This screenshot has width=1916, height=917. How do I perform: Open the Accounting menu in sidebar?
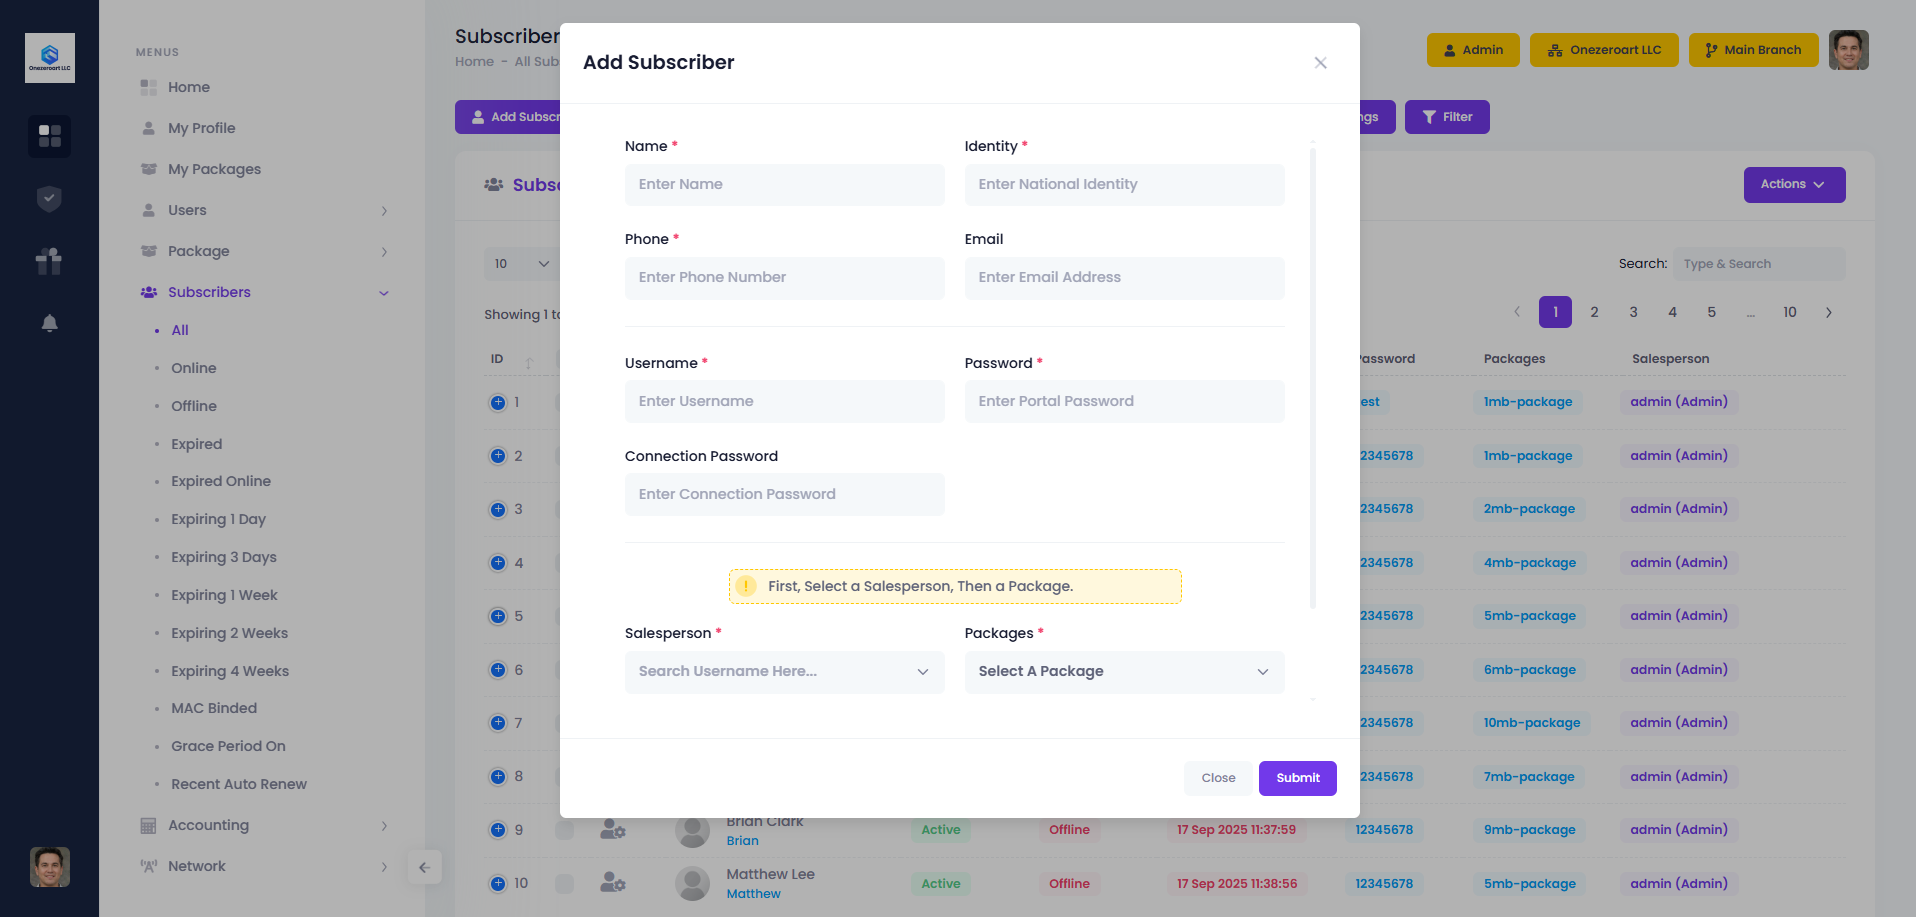point(208,825)
